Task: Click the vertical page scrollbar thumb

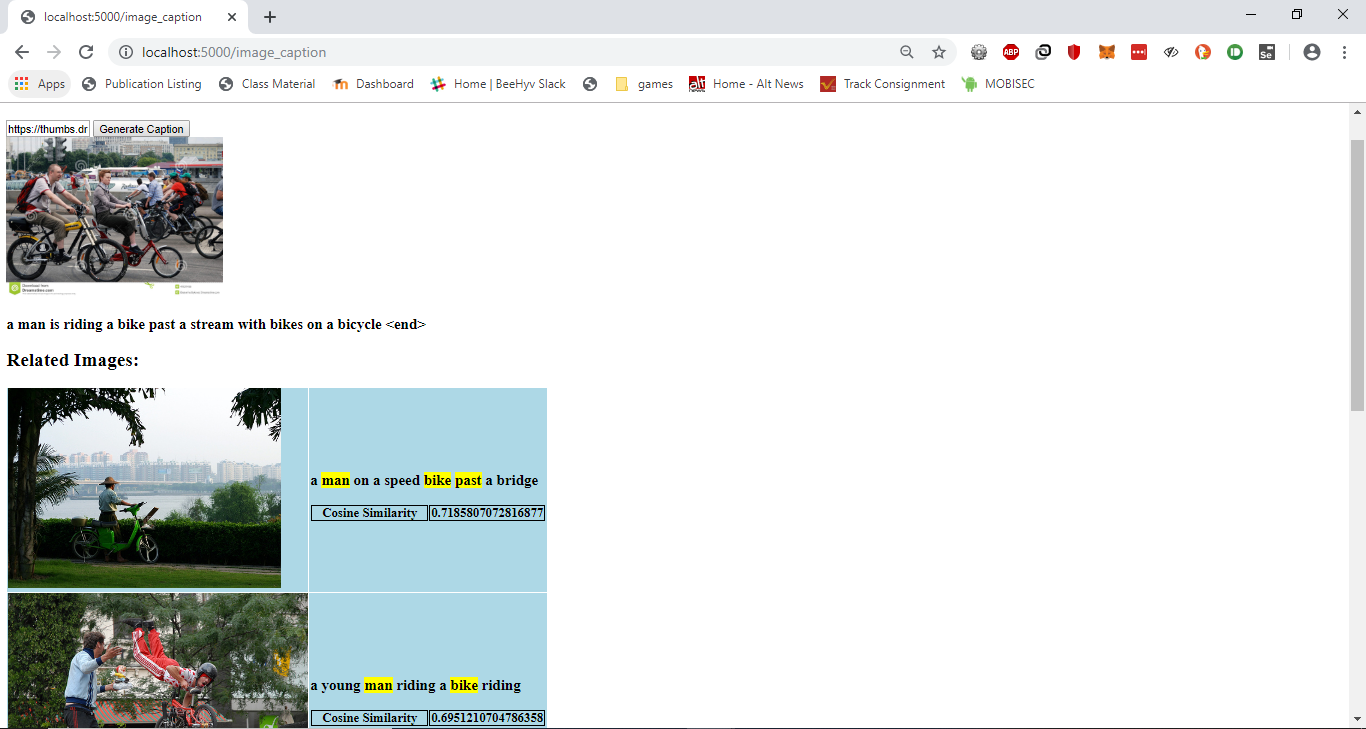Action: coord(1357,275)
